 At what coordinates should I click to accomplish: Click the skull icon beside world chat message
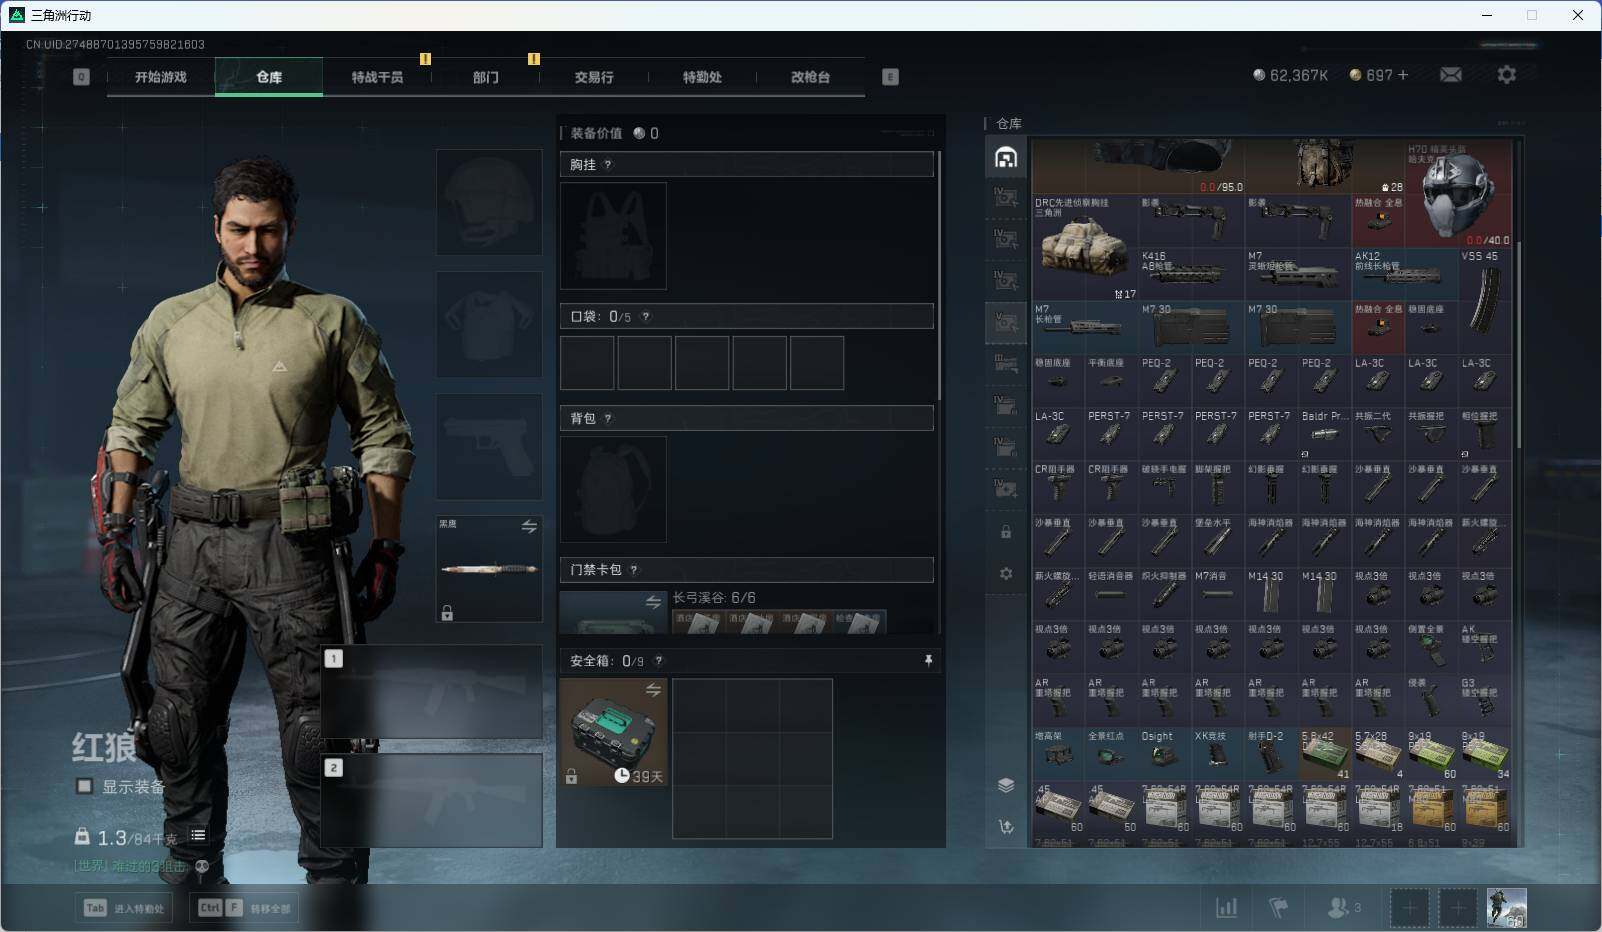[202, 866]
